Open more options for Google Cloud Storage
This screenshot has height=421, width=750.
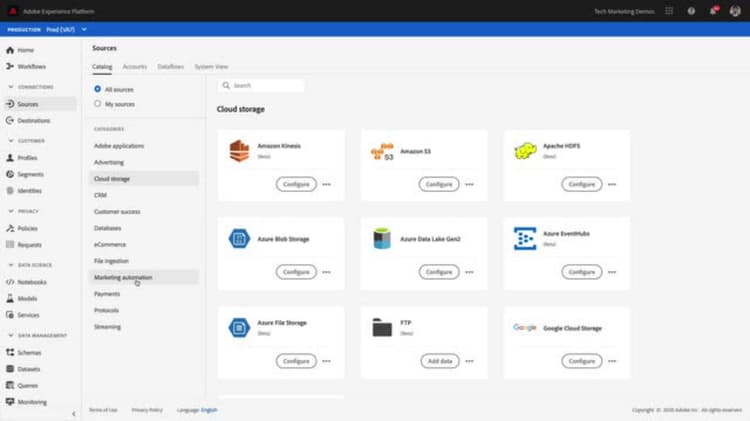[612, 361]
